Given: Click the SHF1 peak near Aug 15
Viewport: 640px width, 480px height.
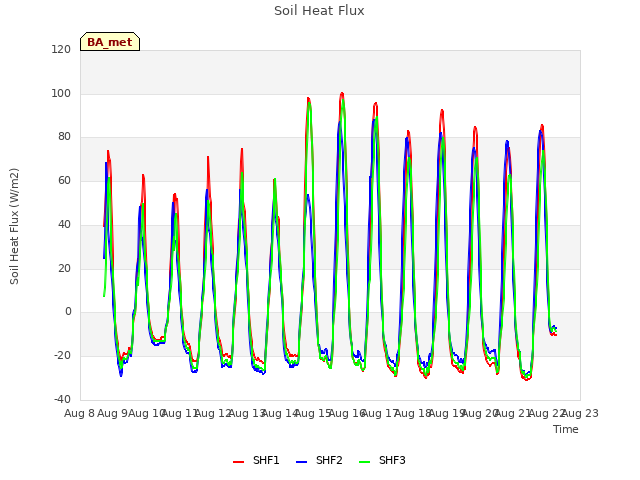Looking at the screenshot, I should (308, 98).
